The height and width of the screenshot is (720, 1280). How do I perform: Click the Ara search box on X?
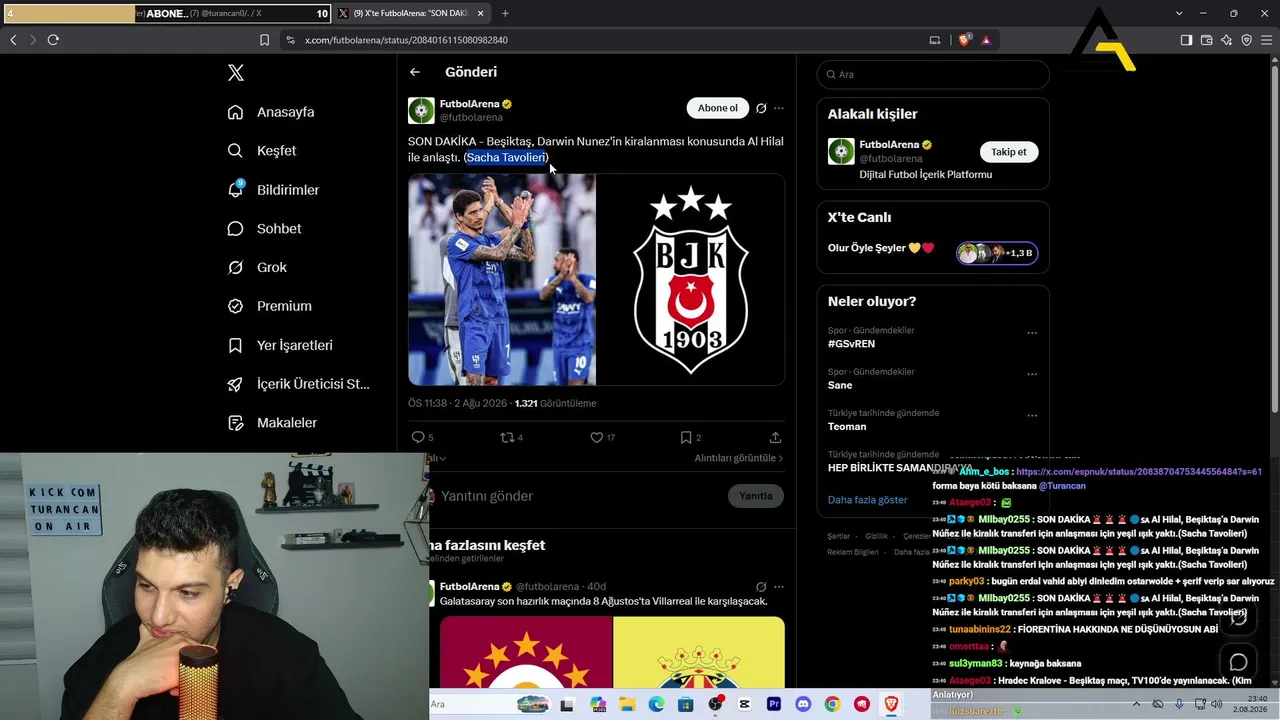[933, 74]
